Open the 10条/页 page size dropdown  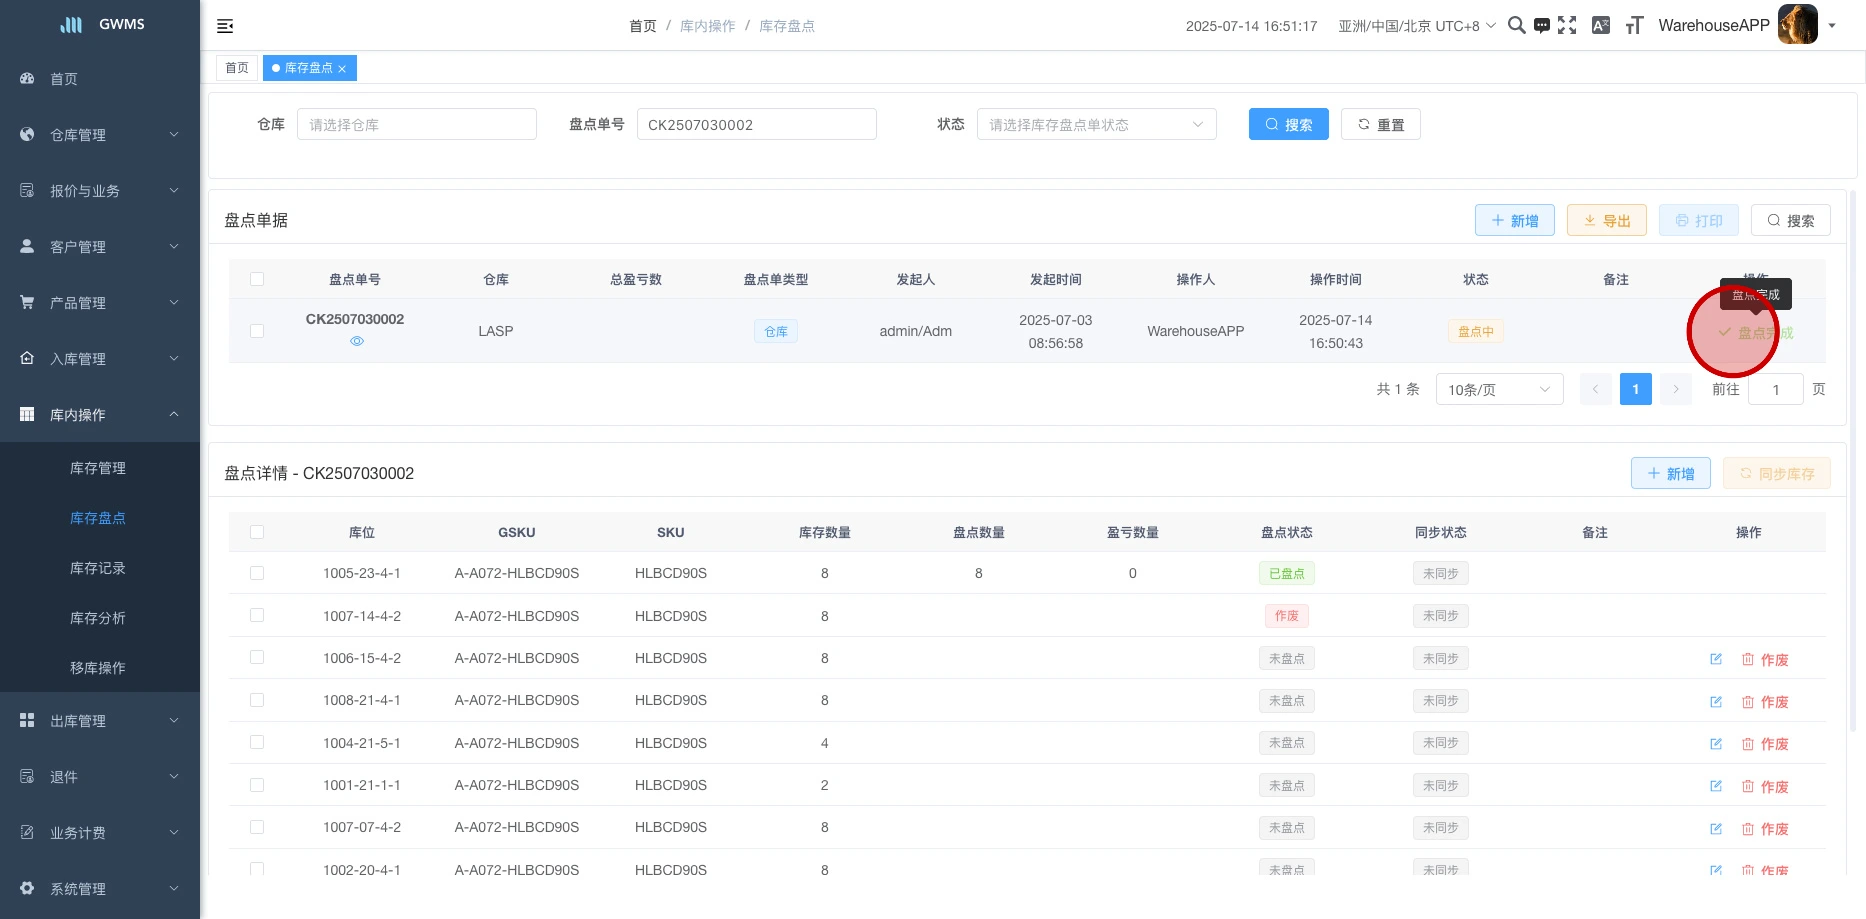(x=1498, y=389)
